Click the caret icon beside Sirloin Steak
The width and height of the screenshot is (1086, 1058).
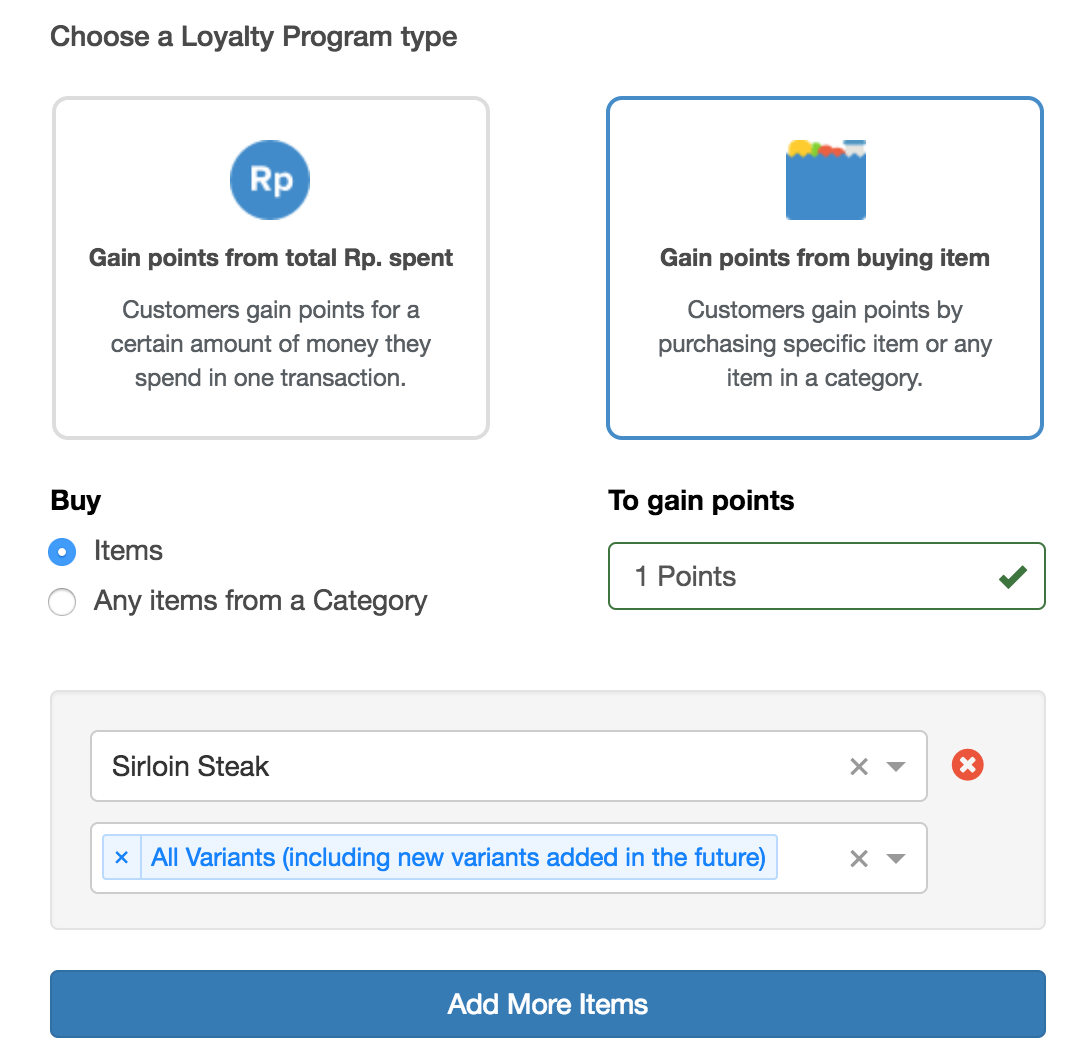point(895,765)
